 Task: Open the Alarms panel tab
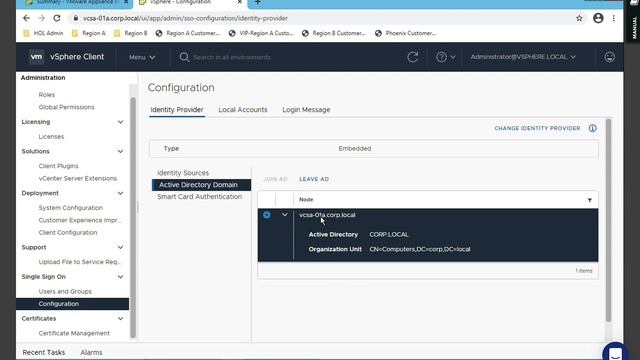point(91,352)
